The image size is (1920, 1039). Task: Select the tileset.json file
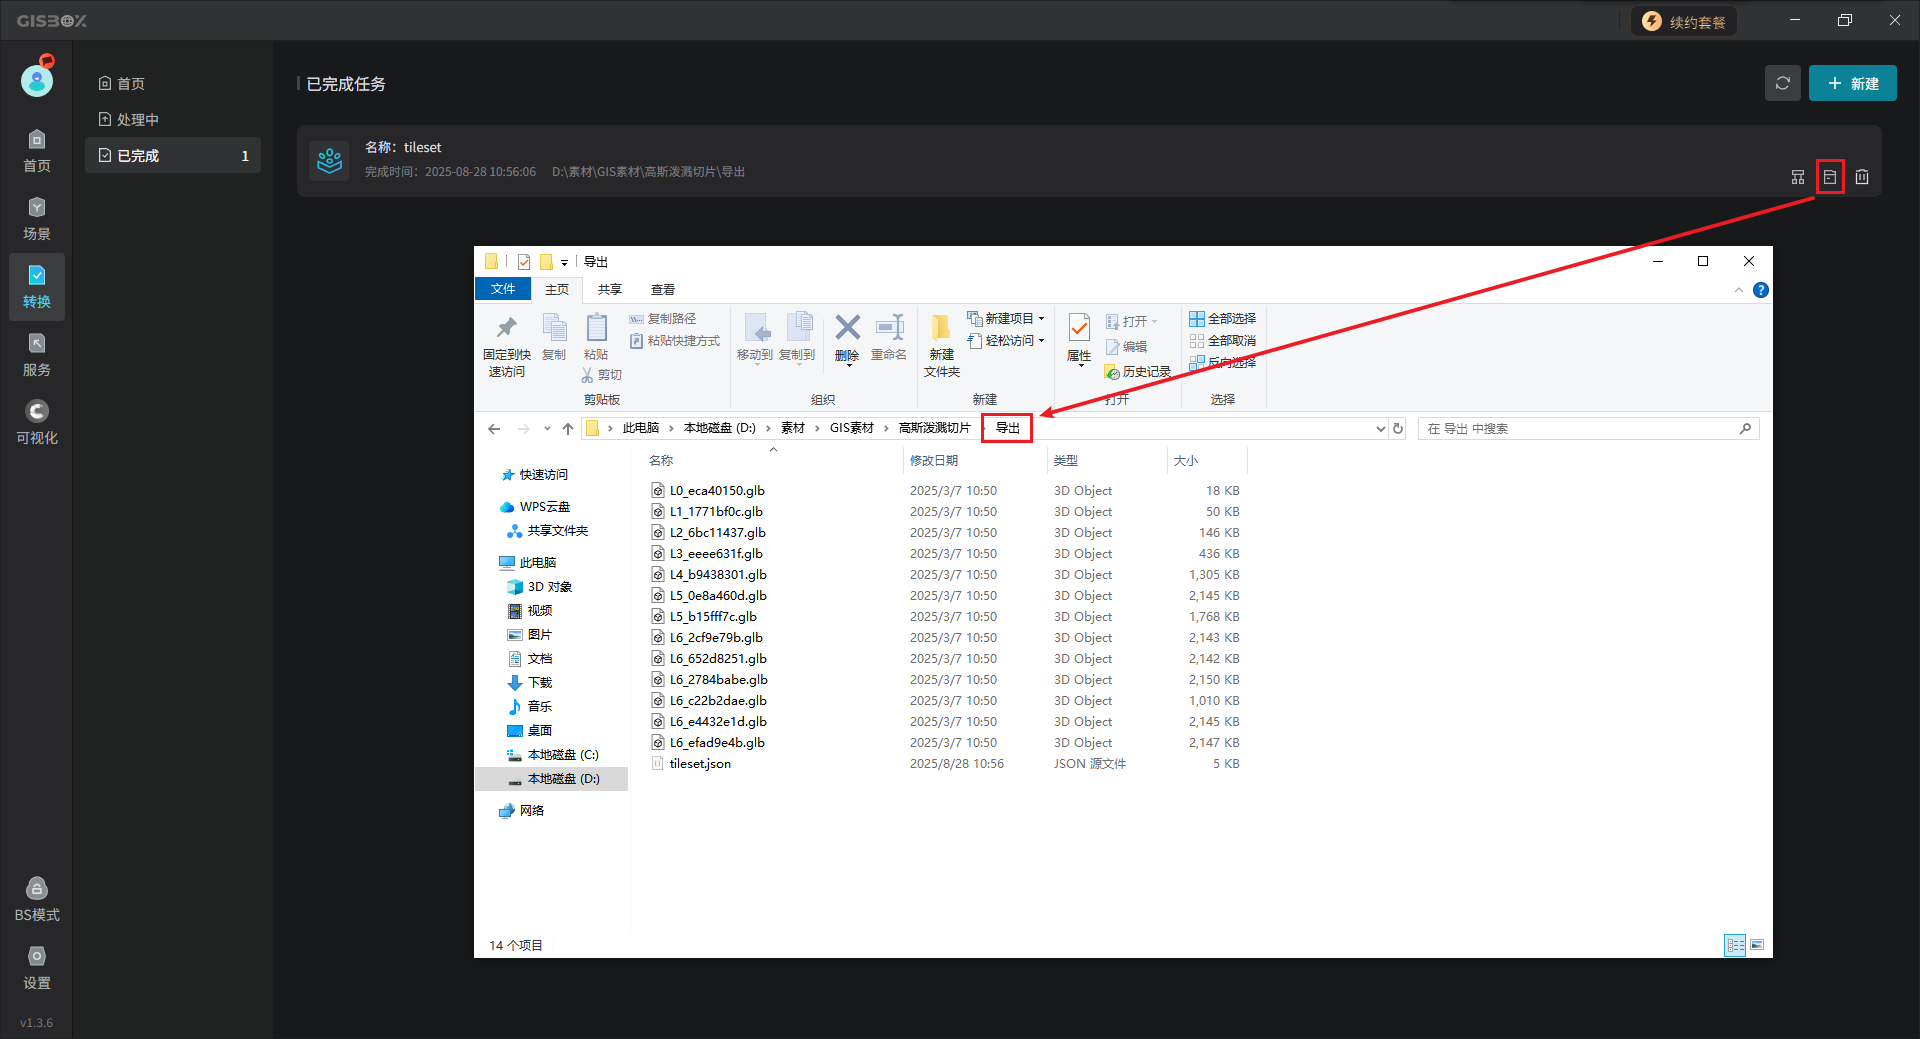(700, 764)
